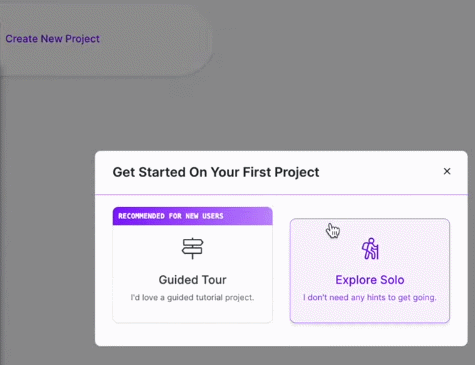Select the Guided Tour card

click(x=193, y=265)
